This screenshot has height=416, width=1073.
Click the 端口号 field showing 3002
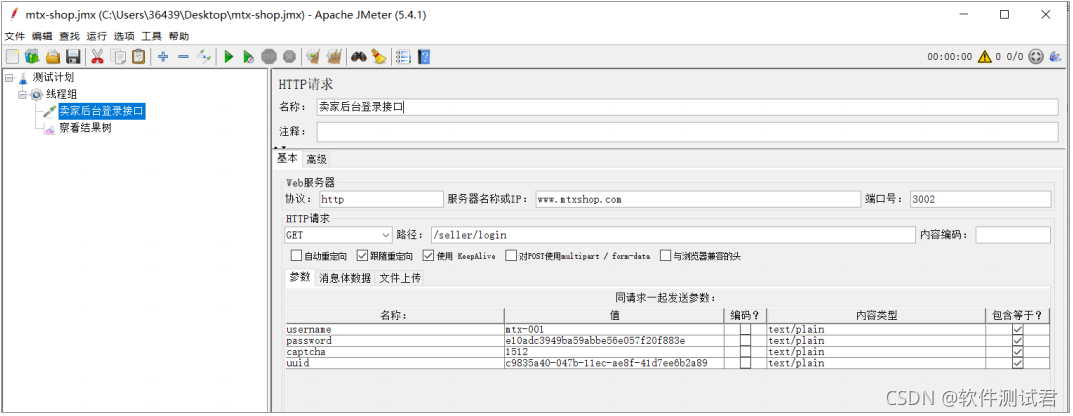tap(980, 199)
